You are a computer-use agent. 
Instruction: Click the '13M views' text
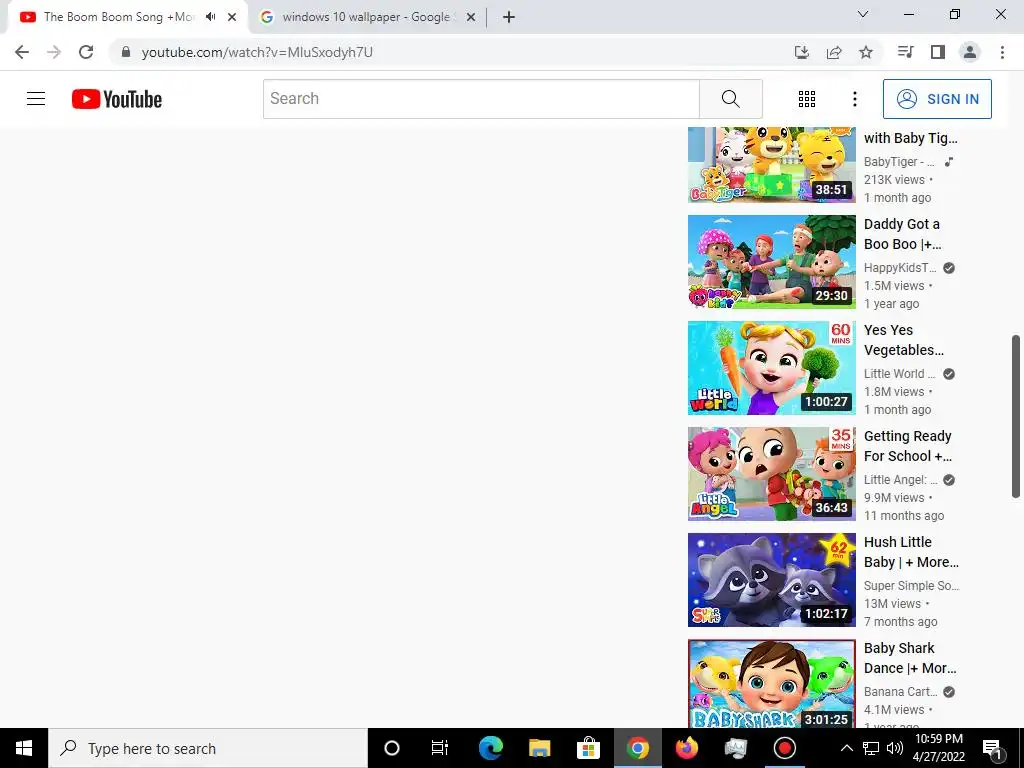892,603
